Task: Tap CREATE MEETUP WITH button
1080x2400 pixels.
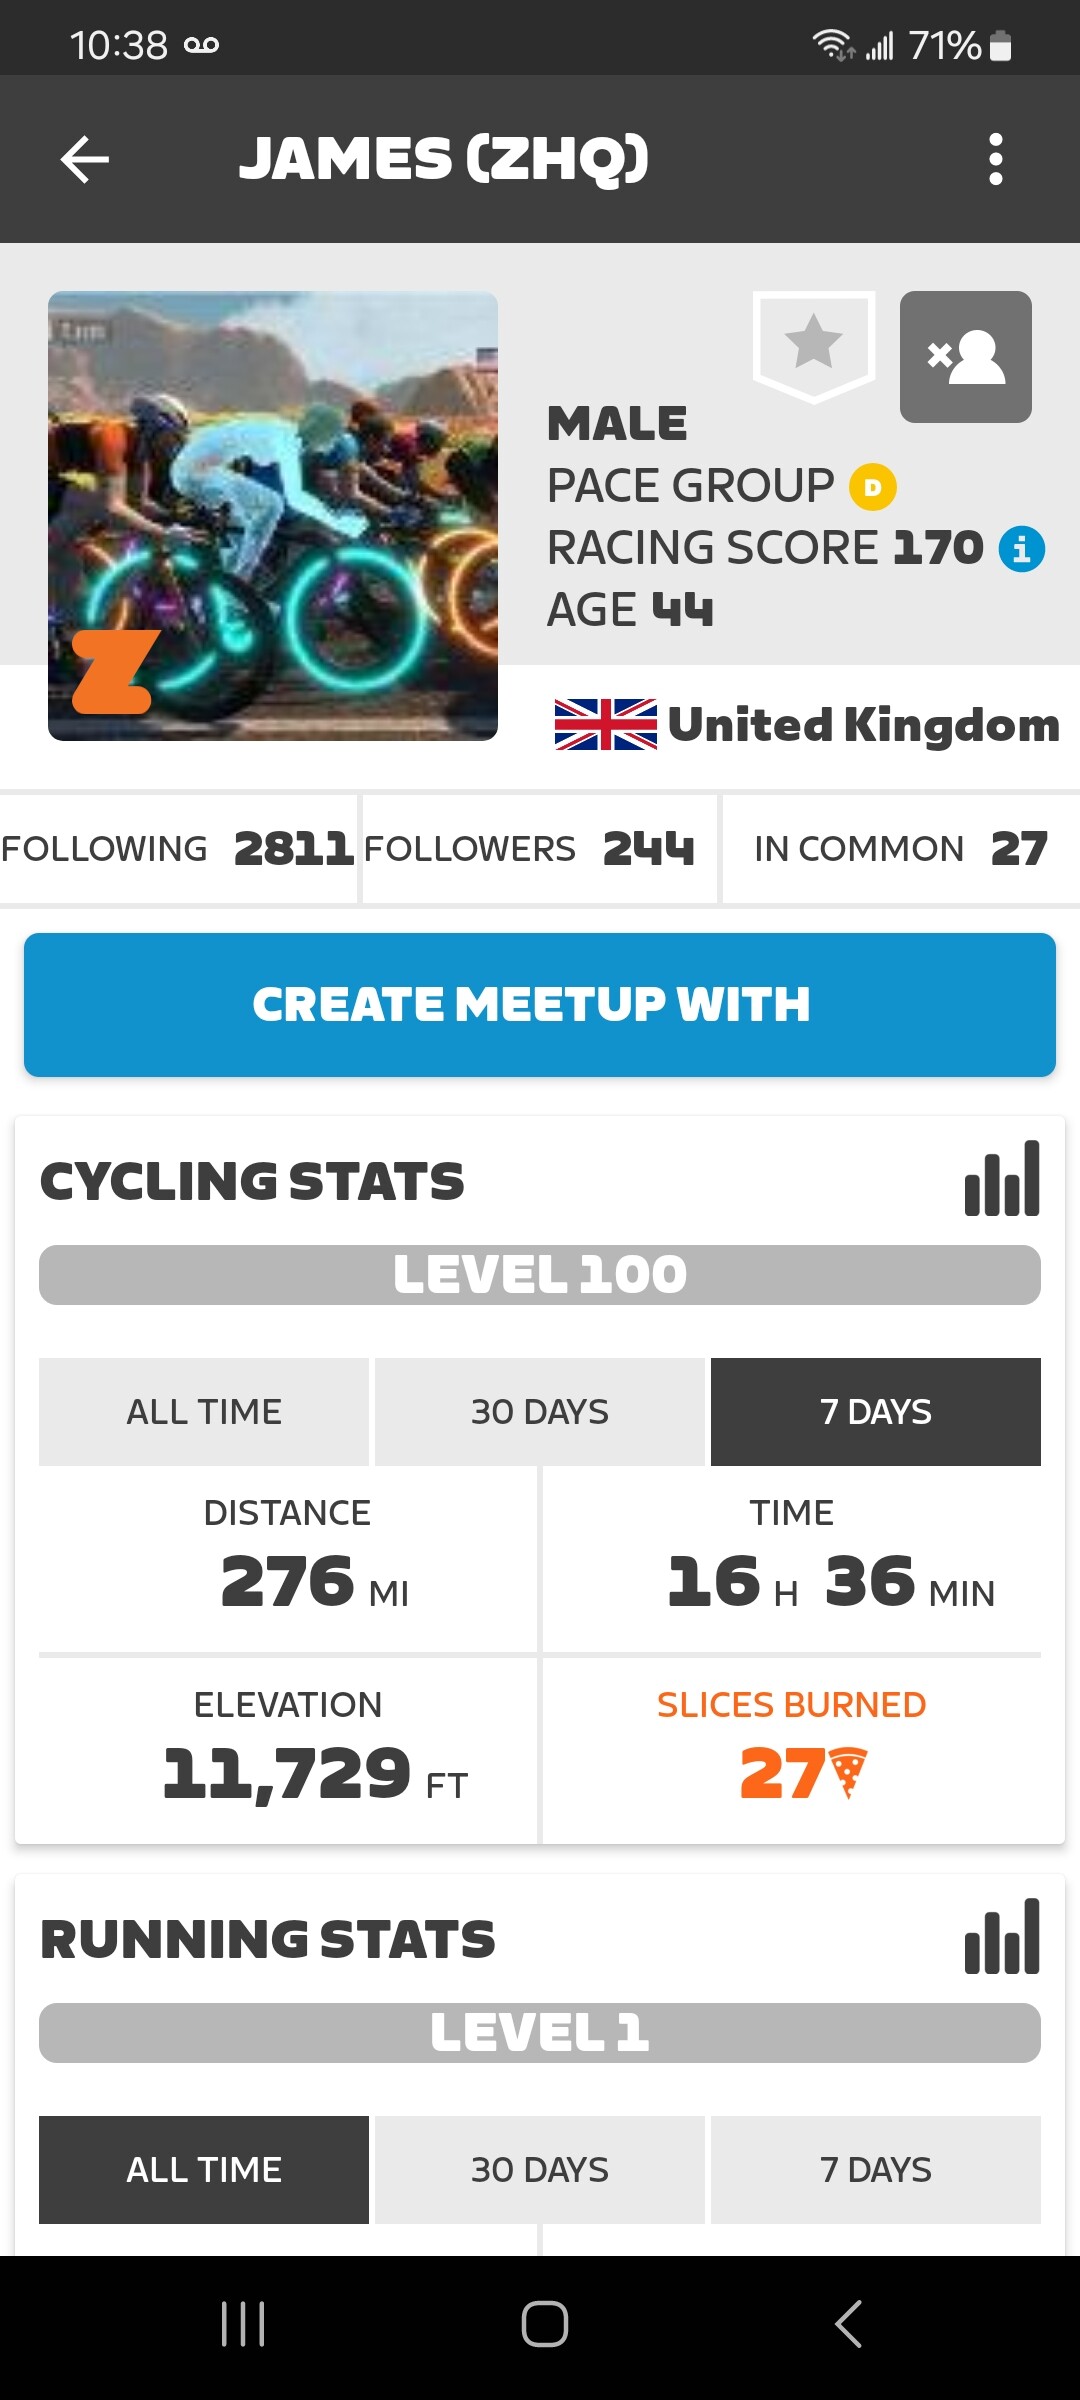Action: [x=540, y=1005]
